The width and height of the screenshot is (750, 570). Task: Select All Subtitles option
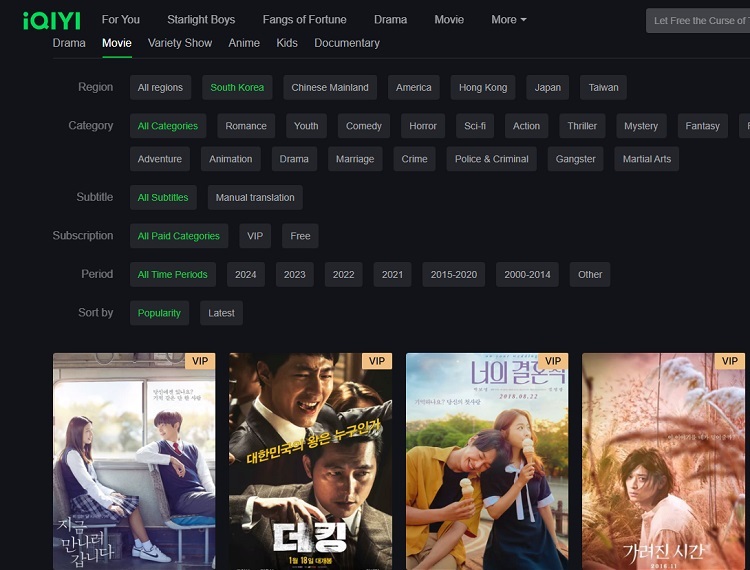[163, 197]
